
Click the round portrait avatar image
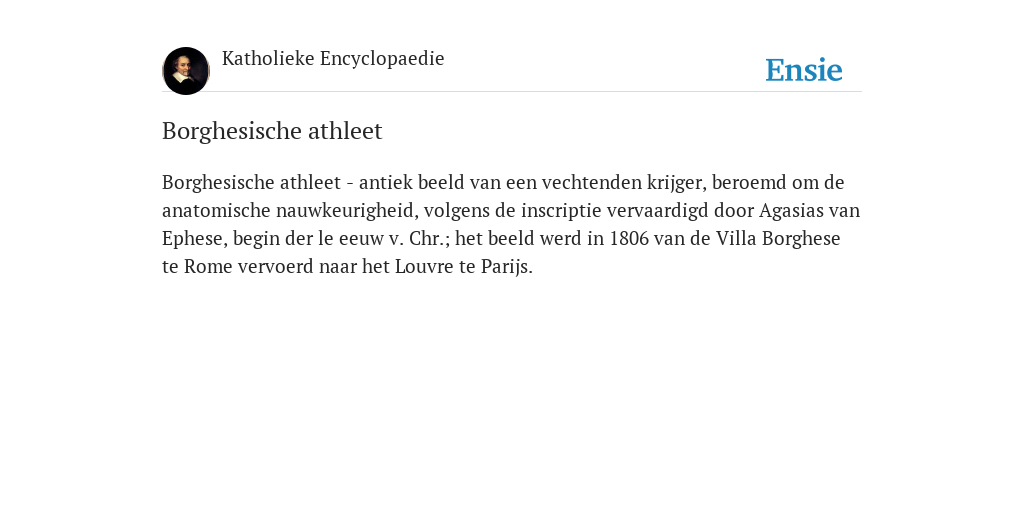tap(186, 71)
